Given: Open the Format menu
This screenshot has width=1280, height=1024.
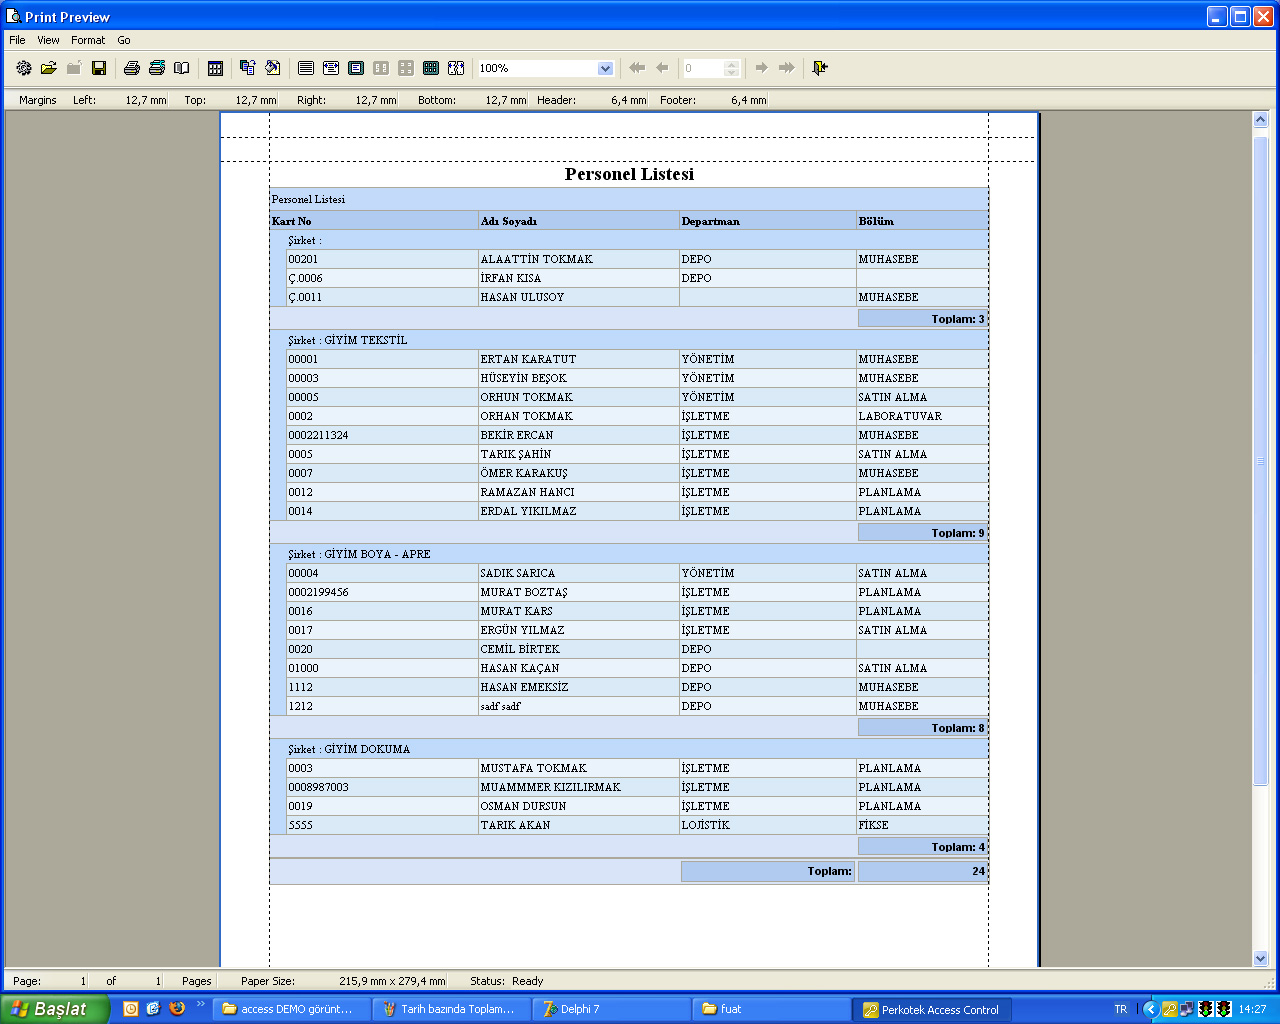Looking at the screenshot, I should point(88,40).
